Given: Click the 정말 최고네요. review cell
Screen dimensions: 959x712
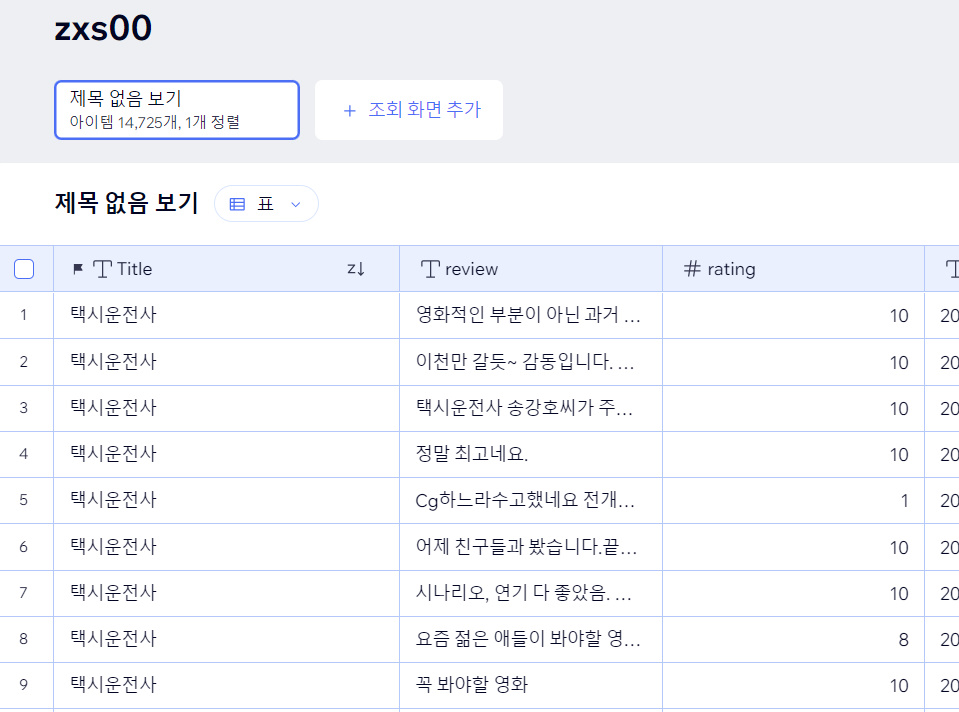Looking at the screenshot, I should click(530, 455).
